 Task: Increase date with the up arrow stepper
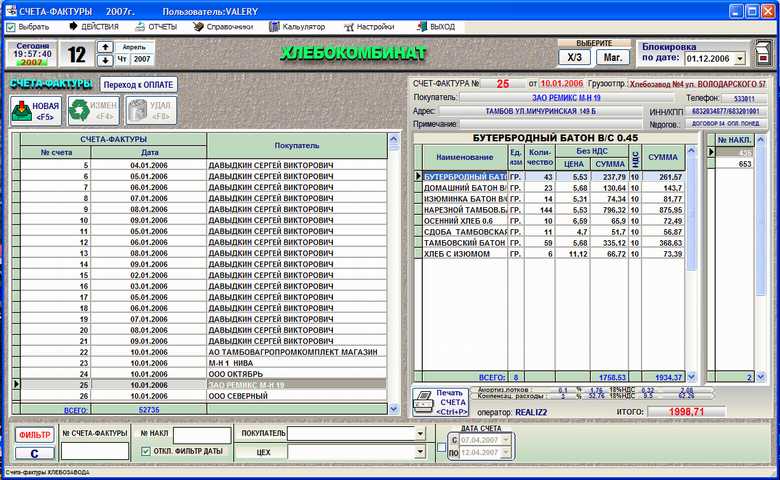pos(105,47)
